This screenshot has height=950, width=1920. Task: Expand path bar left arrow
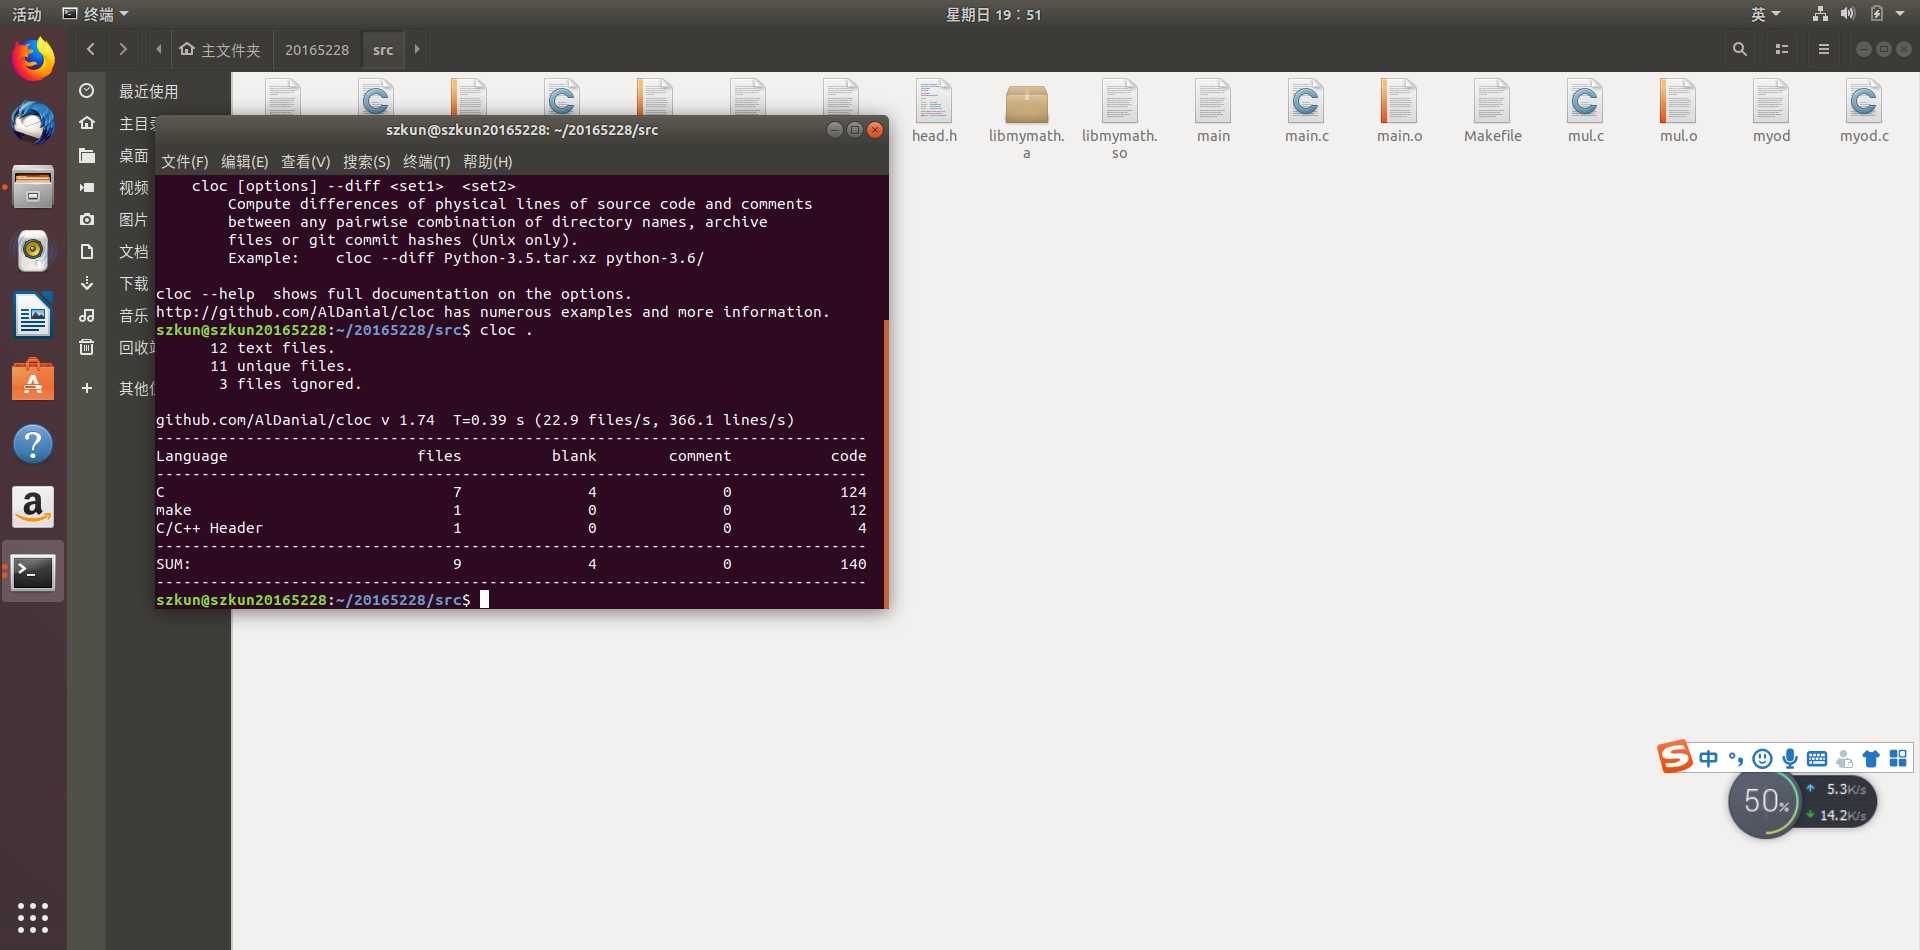click(158, 49)
